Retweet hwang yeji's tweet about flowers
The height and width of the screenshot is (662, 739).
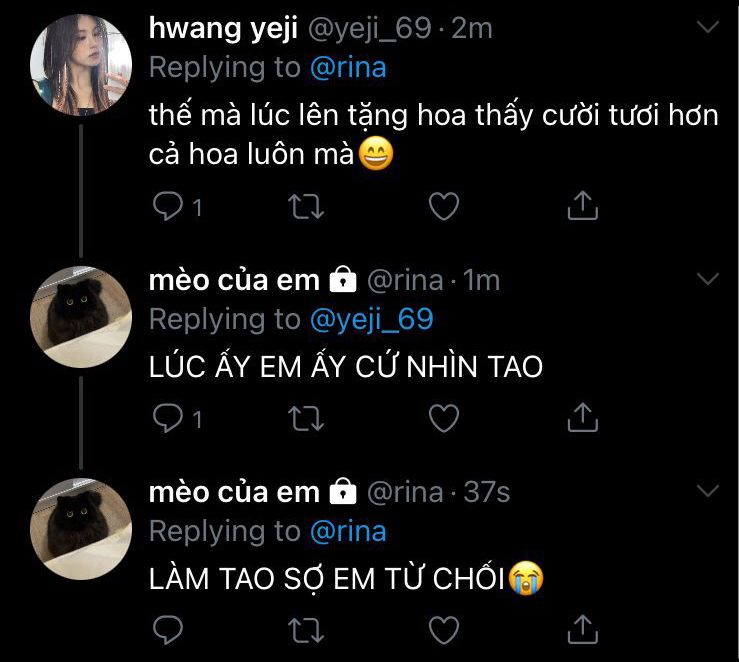[306, 206]
